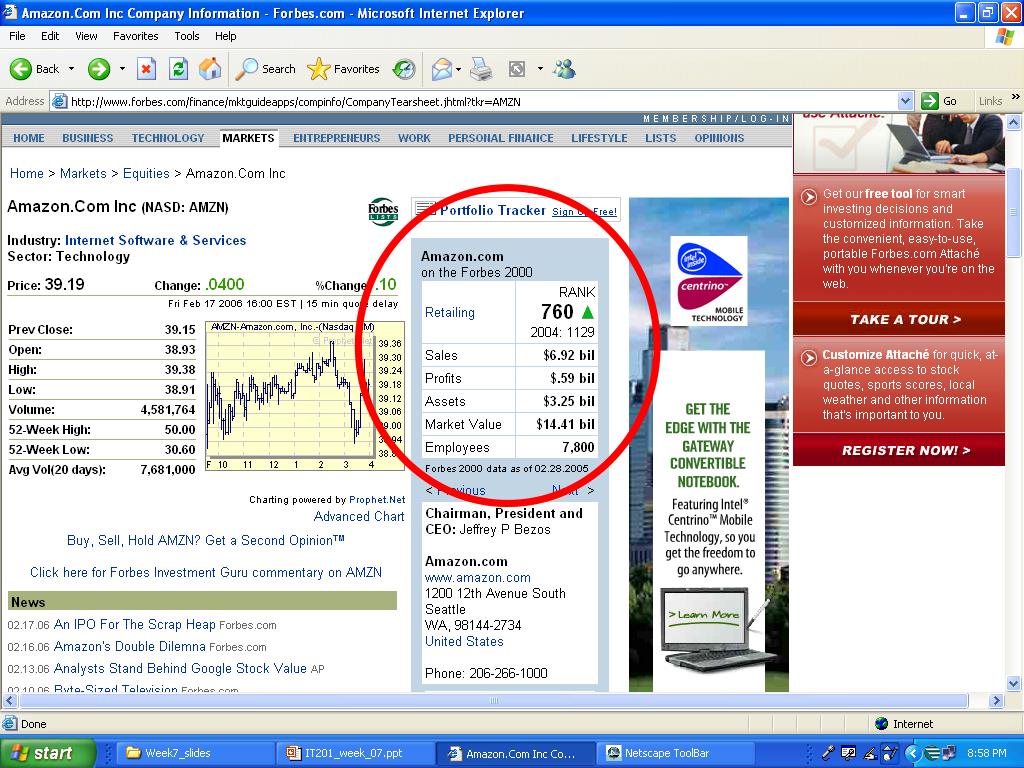The image size is (1024, 768).
Task: Expand the Links toolbar chevron
Action: [x=1016, y=97]
